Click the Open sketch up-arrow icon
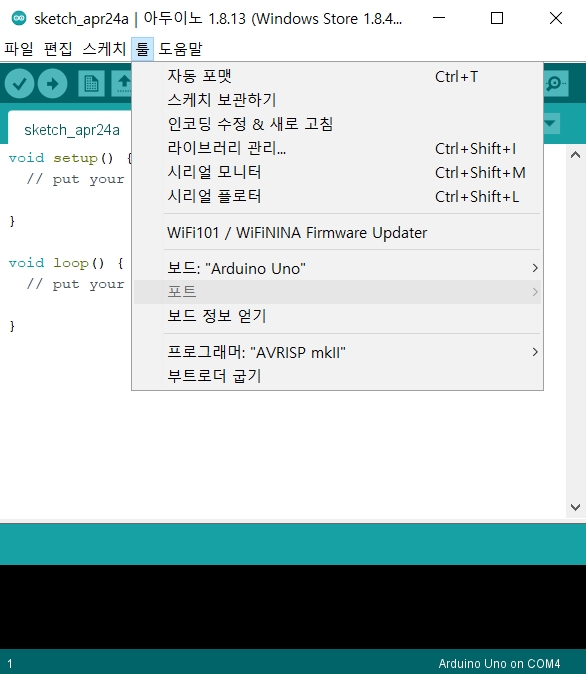 pos(122,83)
